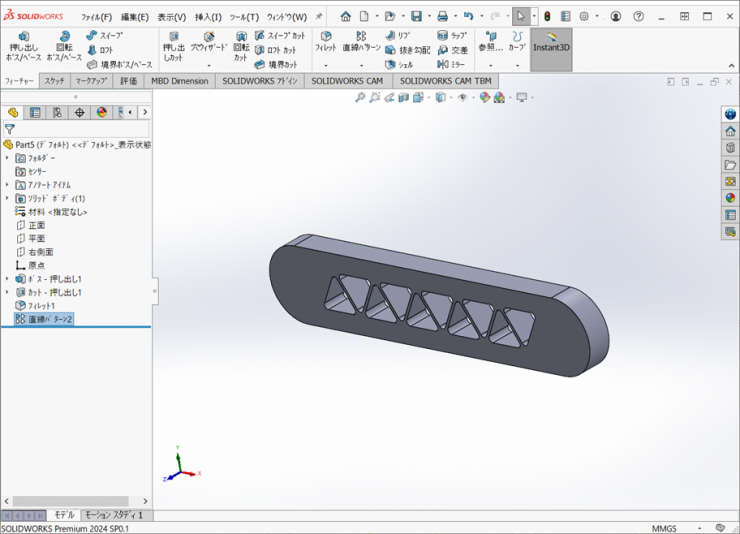
Task: Open the Appearances task pane icon
Action: [x=730, y=198]
